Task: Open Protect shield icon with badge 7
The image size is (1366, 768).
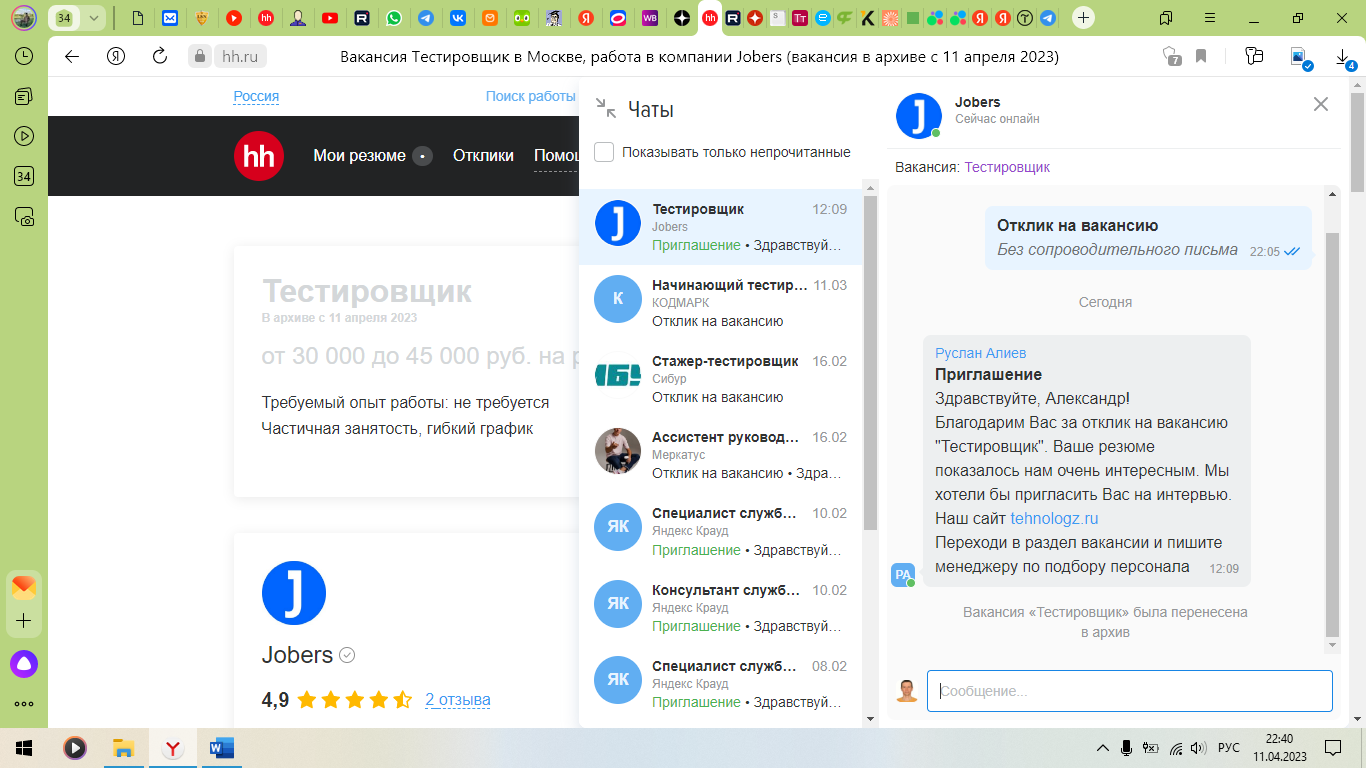Action: [x=1172, y=56]
